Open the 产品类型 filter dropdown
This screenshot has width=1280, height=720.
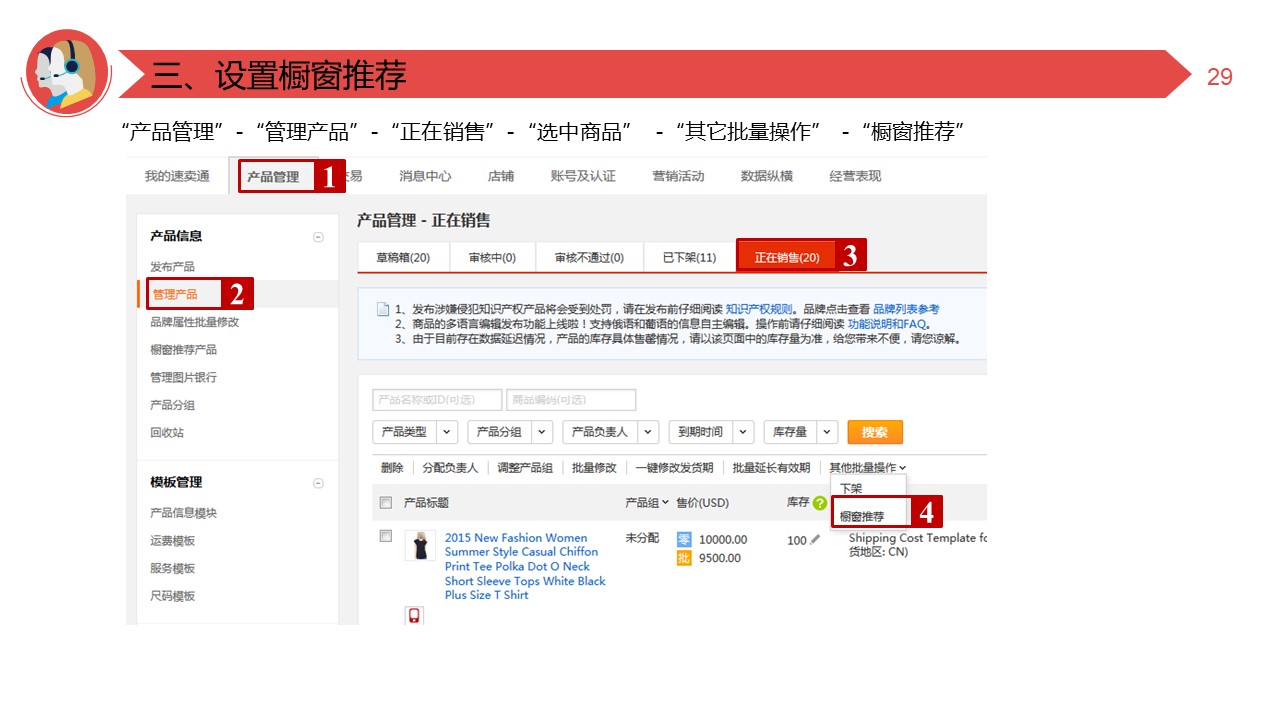(x=415, y=432)
